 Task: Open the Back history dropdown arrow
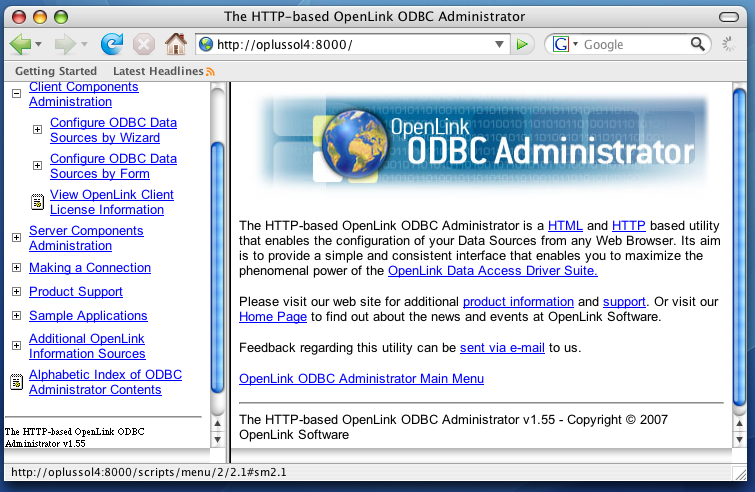point(39,45)
